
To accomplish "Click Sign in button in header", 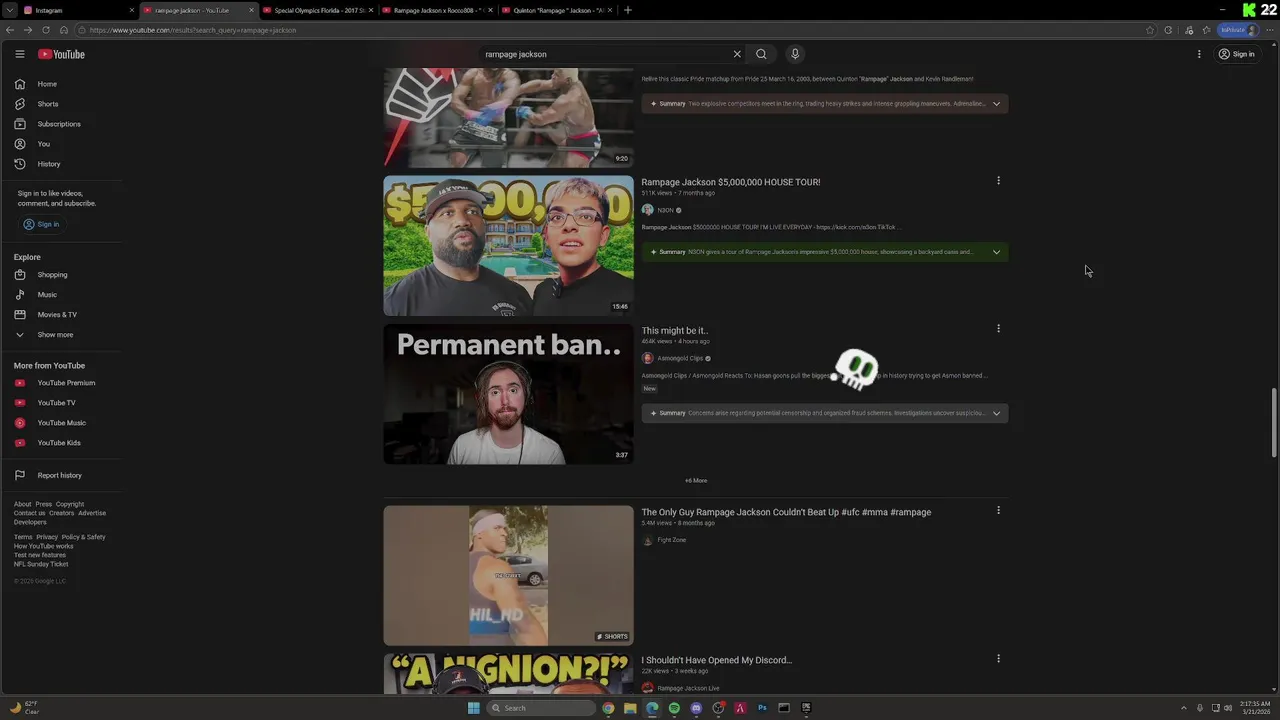I will point(1236,54).
